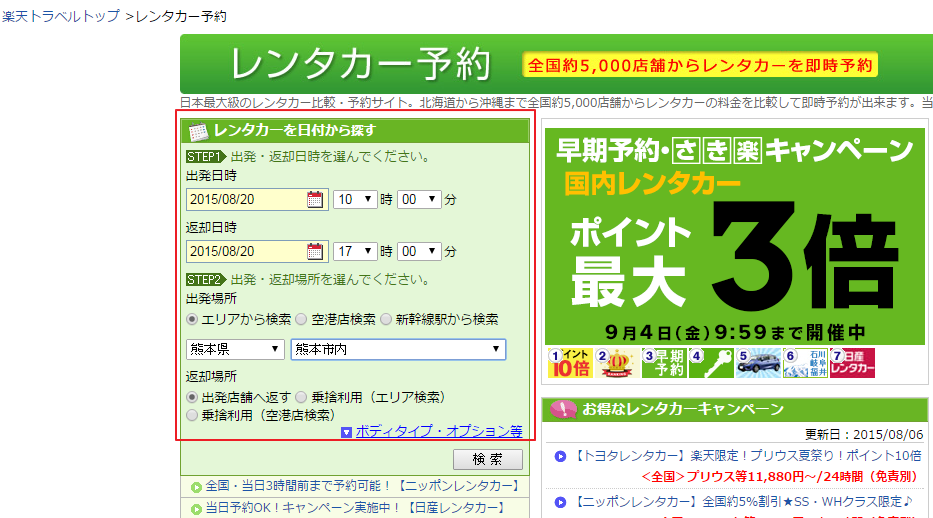The height and width of the screenshot is (518, 933).
Task: Open 当日予約OK！キャンペーン実施中 日産レンタカー link
Action: (x=355, y=508)
